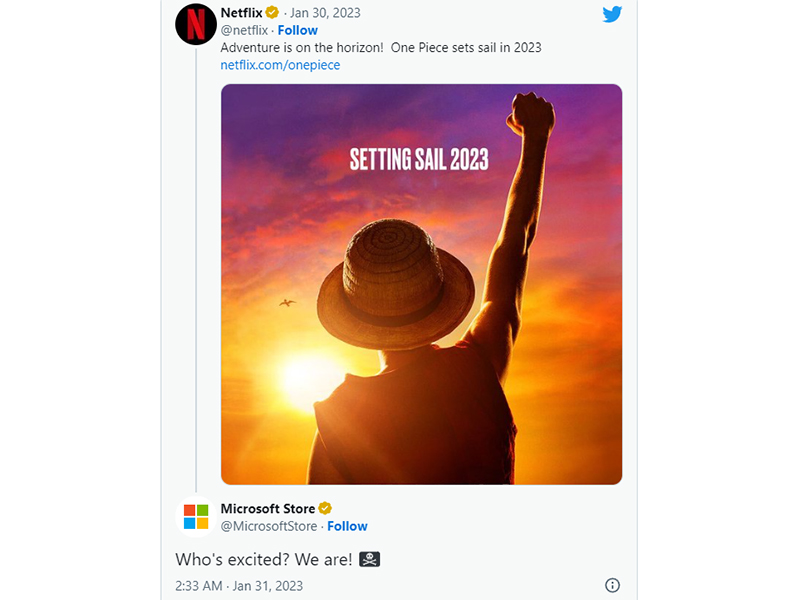Click the Twitter bird logo
The image size is (800, 600).
coord(612,14)
